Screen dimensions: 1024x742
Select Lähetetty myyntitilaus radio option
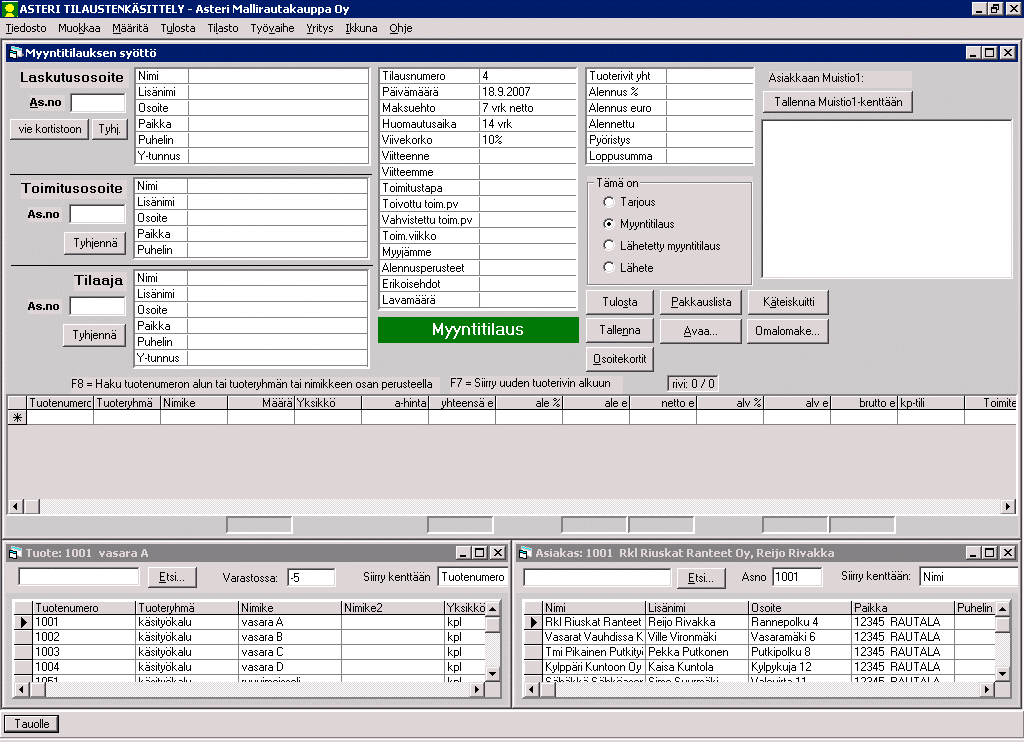click(609, 246)
